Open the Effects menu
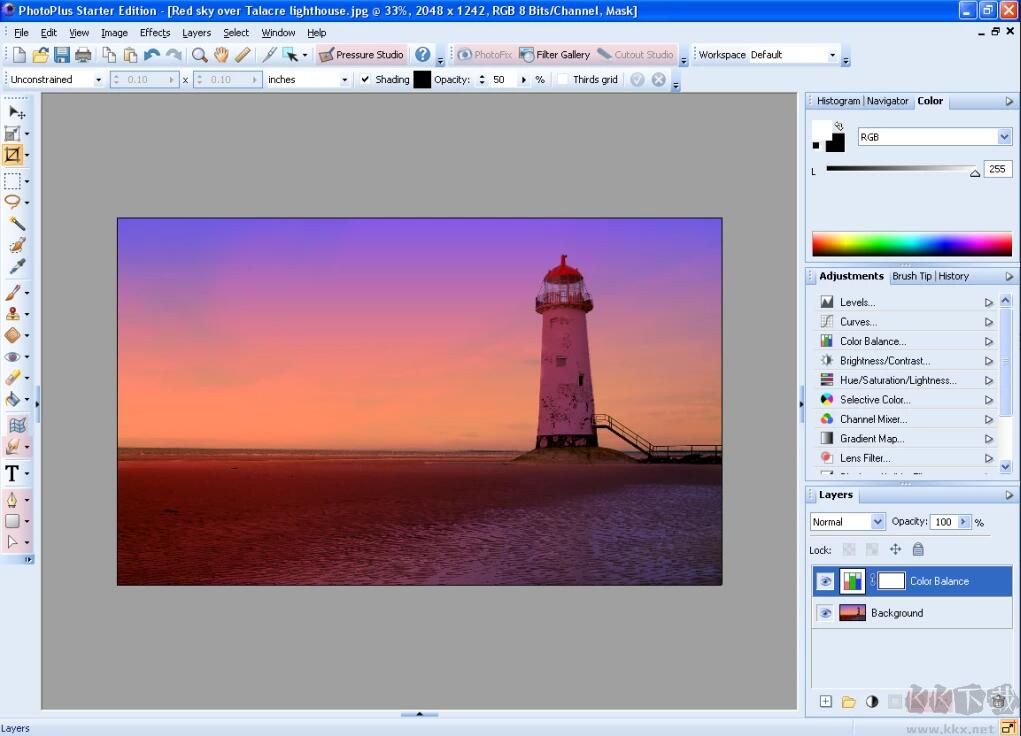The height and width of the screenshot is (736, 1021). (155, 33)
